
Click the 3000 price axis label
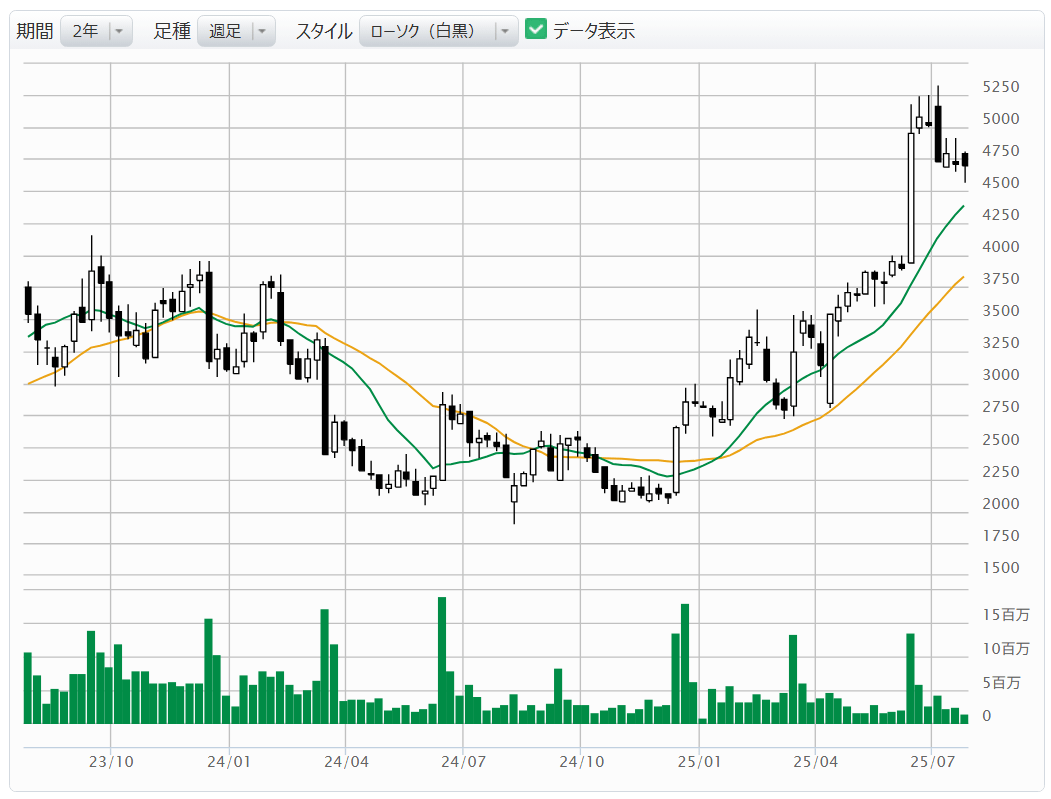tap(1001, 375)
